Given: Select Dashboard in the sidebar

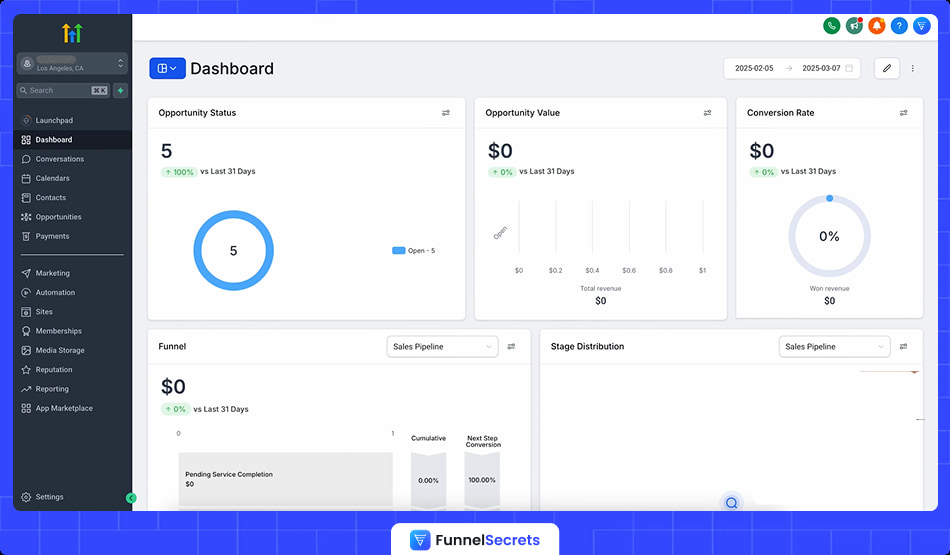Looking at the screenshot, I should pyautogui.click(x=72, y=139).
